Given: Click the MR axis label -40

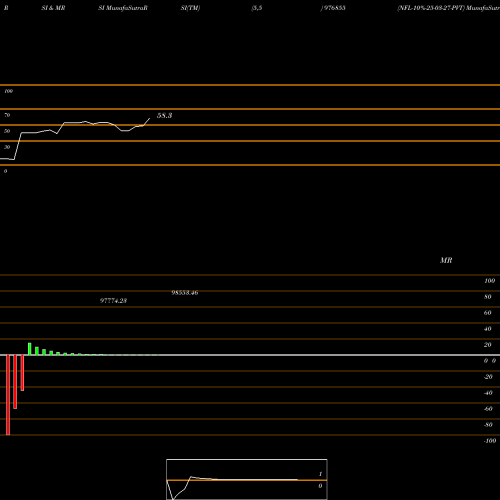Looking at the screenshot, I should 488,393.
